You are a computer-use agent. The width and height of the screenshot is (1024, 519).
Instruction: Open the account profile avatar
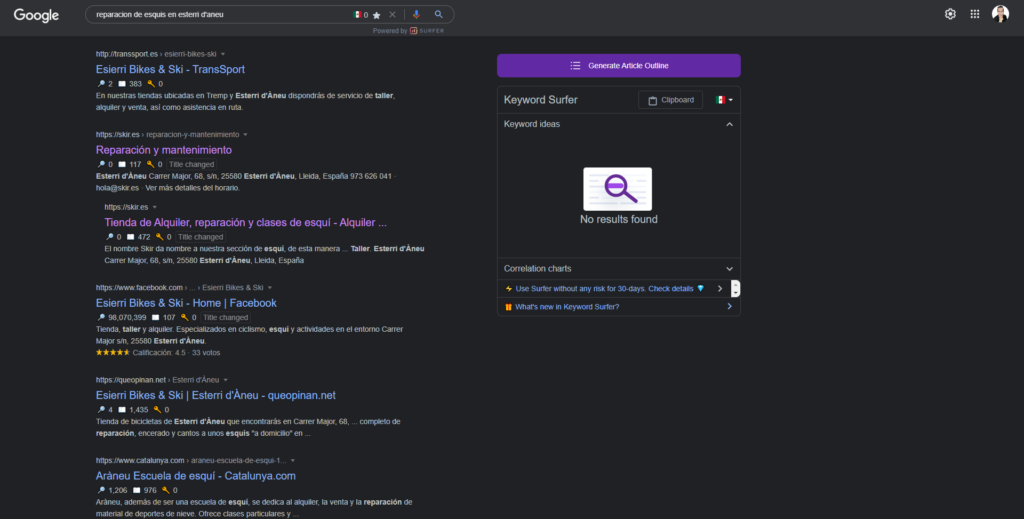[x=1000, y=14]
